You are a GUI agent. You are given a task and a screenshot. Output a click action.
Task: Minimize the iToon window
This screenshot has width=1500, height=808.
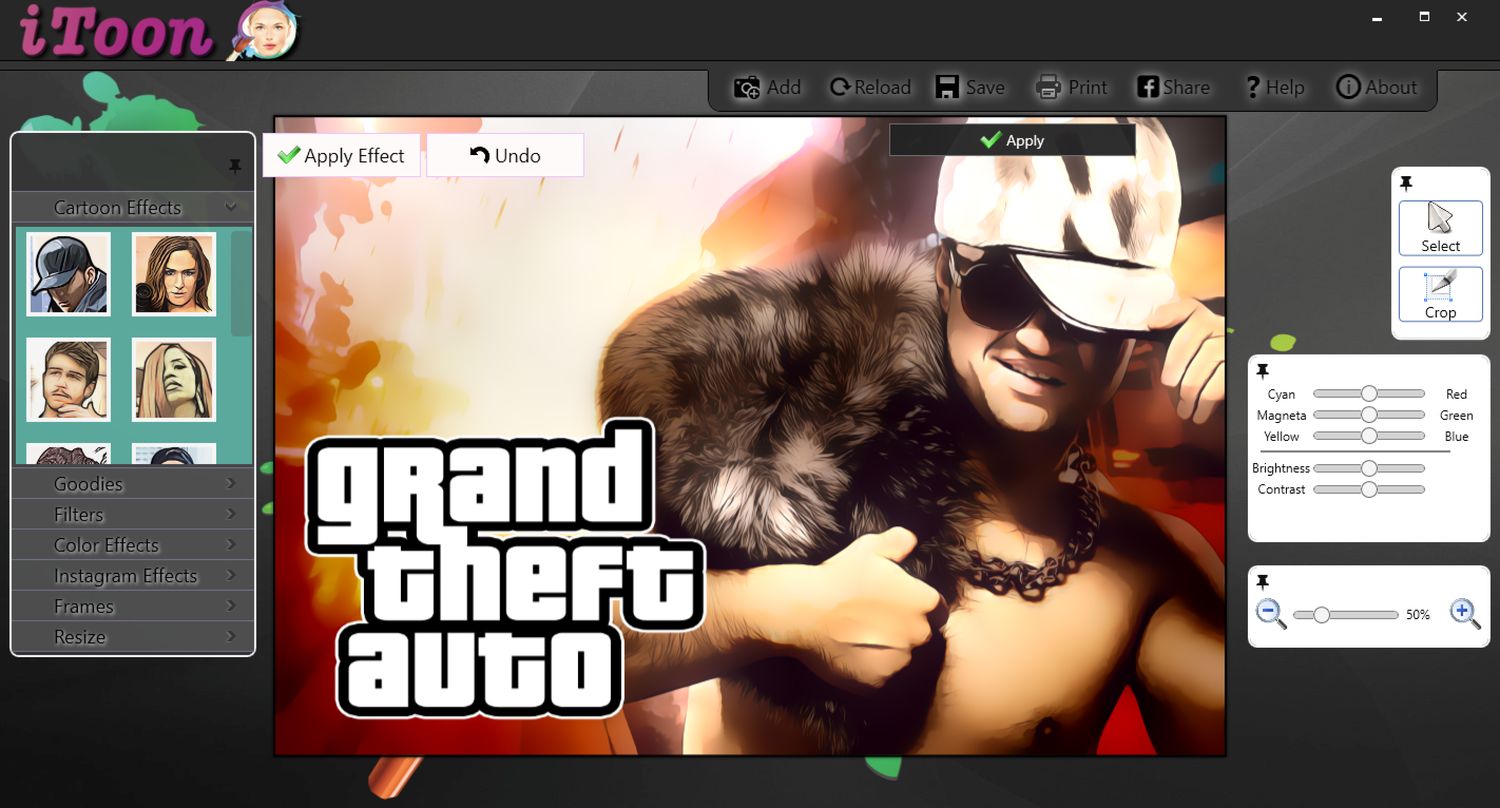pyautogui.click(x=1377, y=18)
